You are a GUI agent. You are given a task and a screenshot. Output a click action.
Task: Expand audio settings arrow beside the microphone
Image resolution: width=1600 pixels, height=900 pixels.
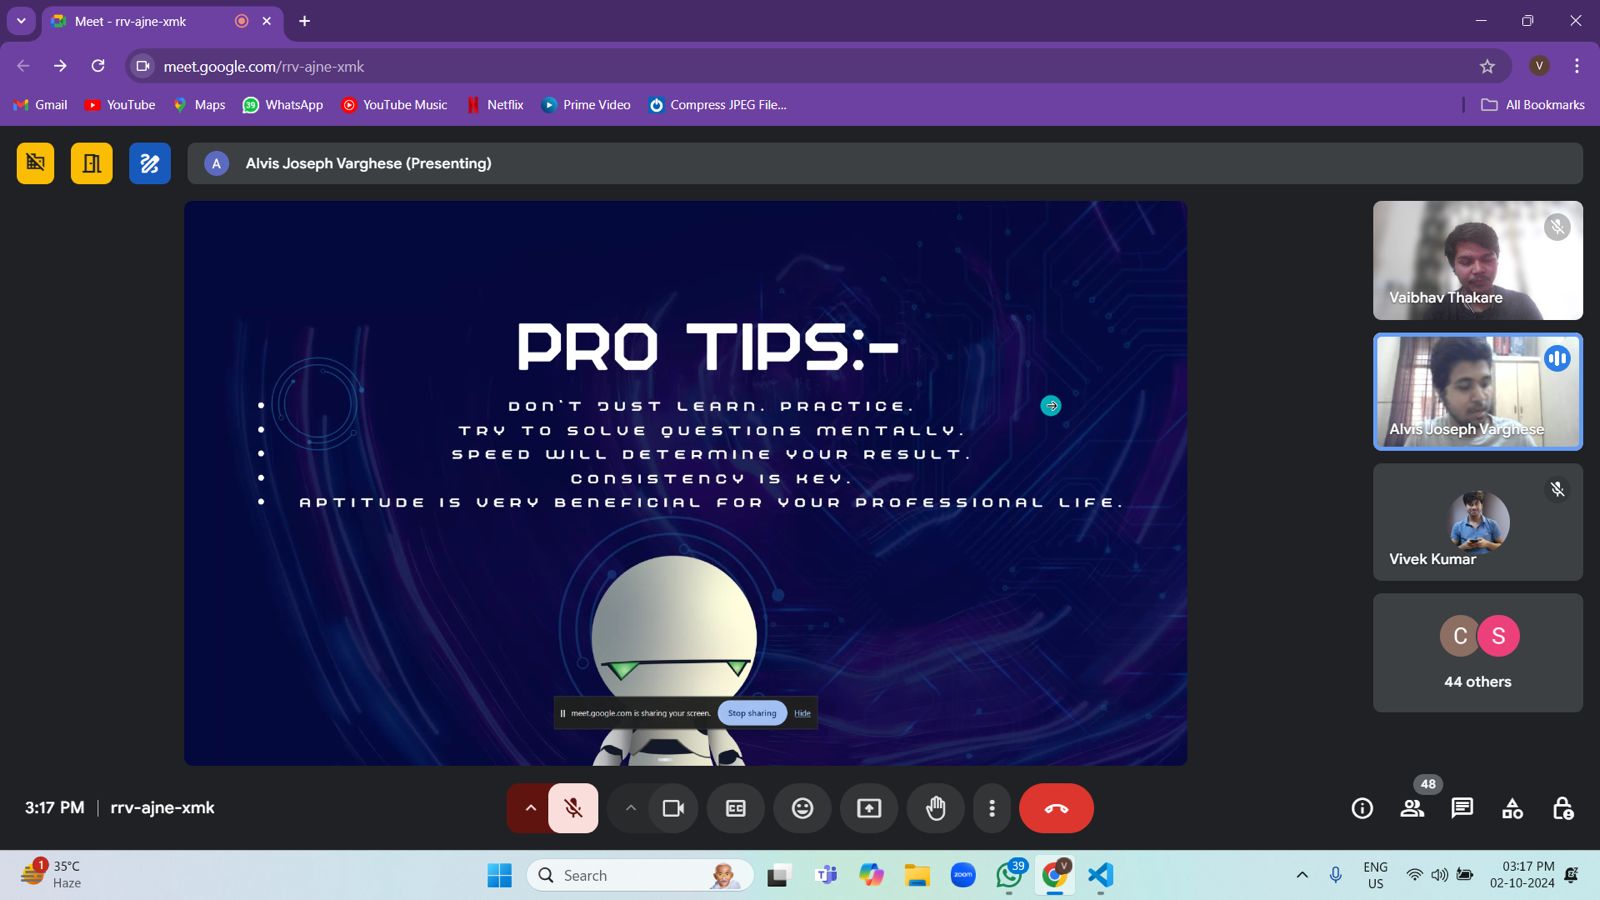click(530, 808)
